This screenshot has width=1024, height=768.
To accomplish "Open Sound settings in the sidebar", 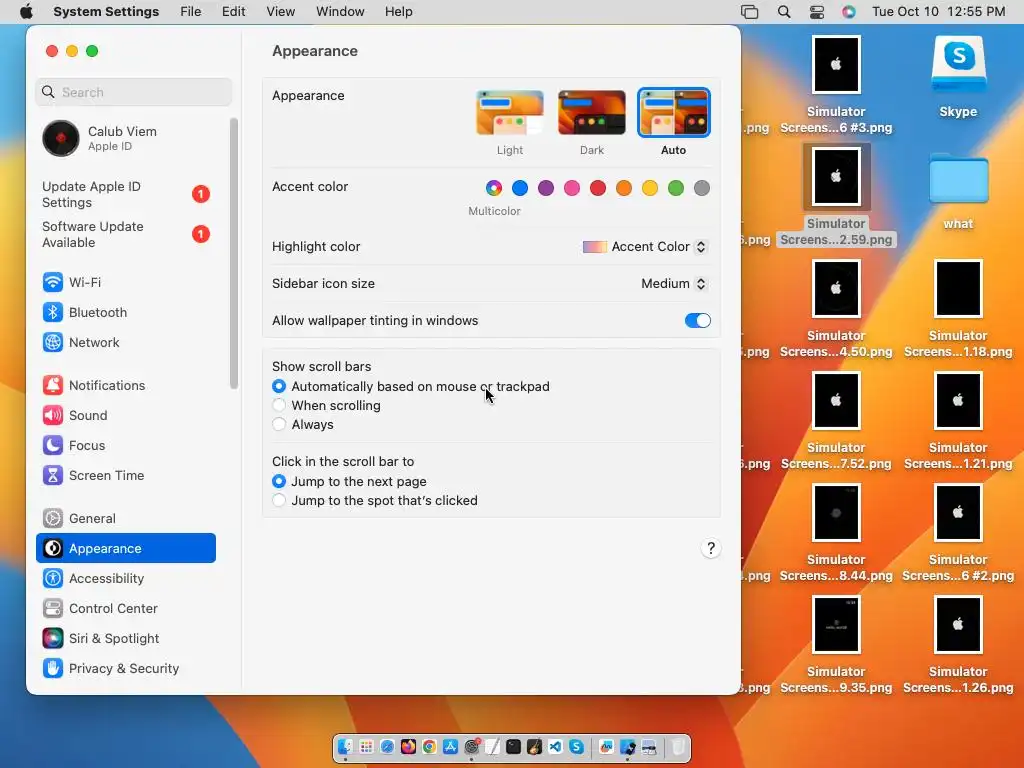I will click(75, 415).
